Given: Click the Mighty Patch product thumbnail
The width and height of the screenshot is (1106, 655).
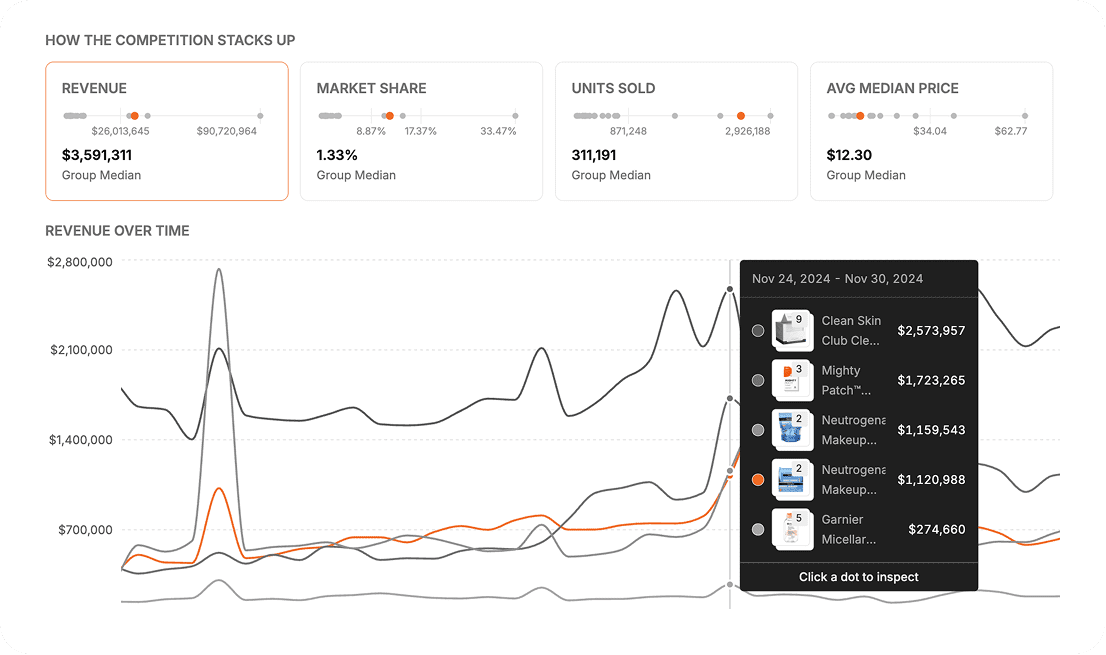Looking at the screenshot, I should point(792,380).
